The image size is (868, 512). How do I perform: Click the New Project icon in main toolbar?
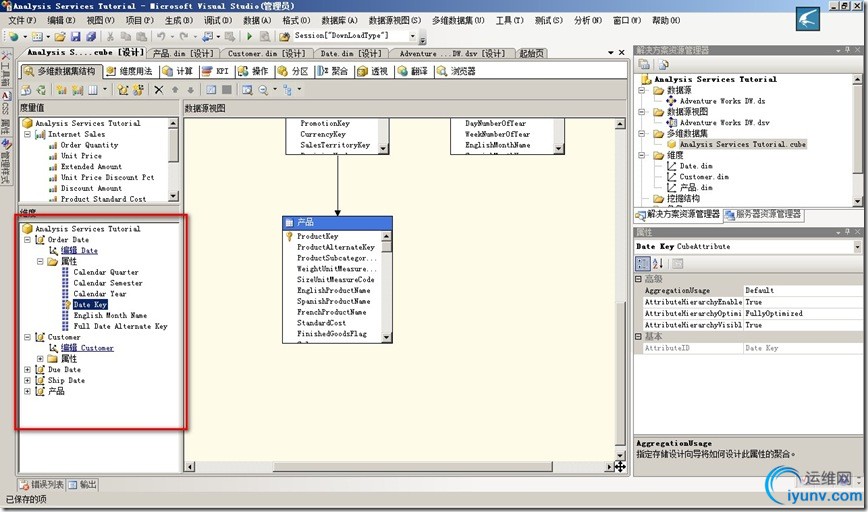pos(13,37)
